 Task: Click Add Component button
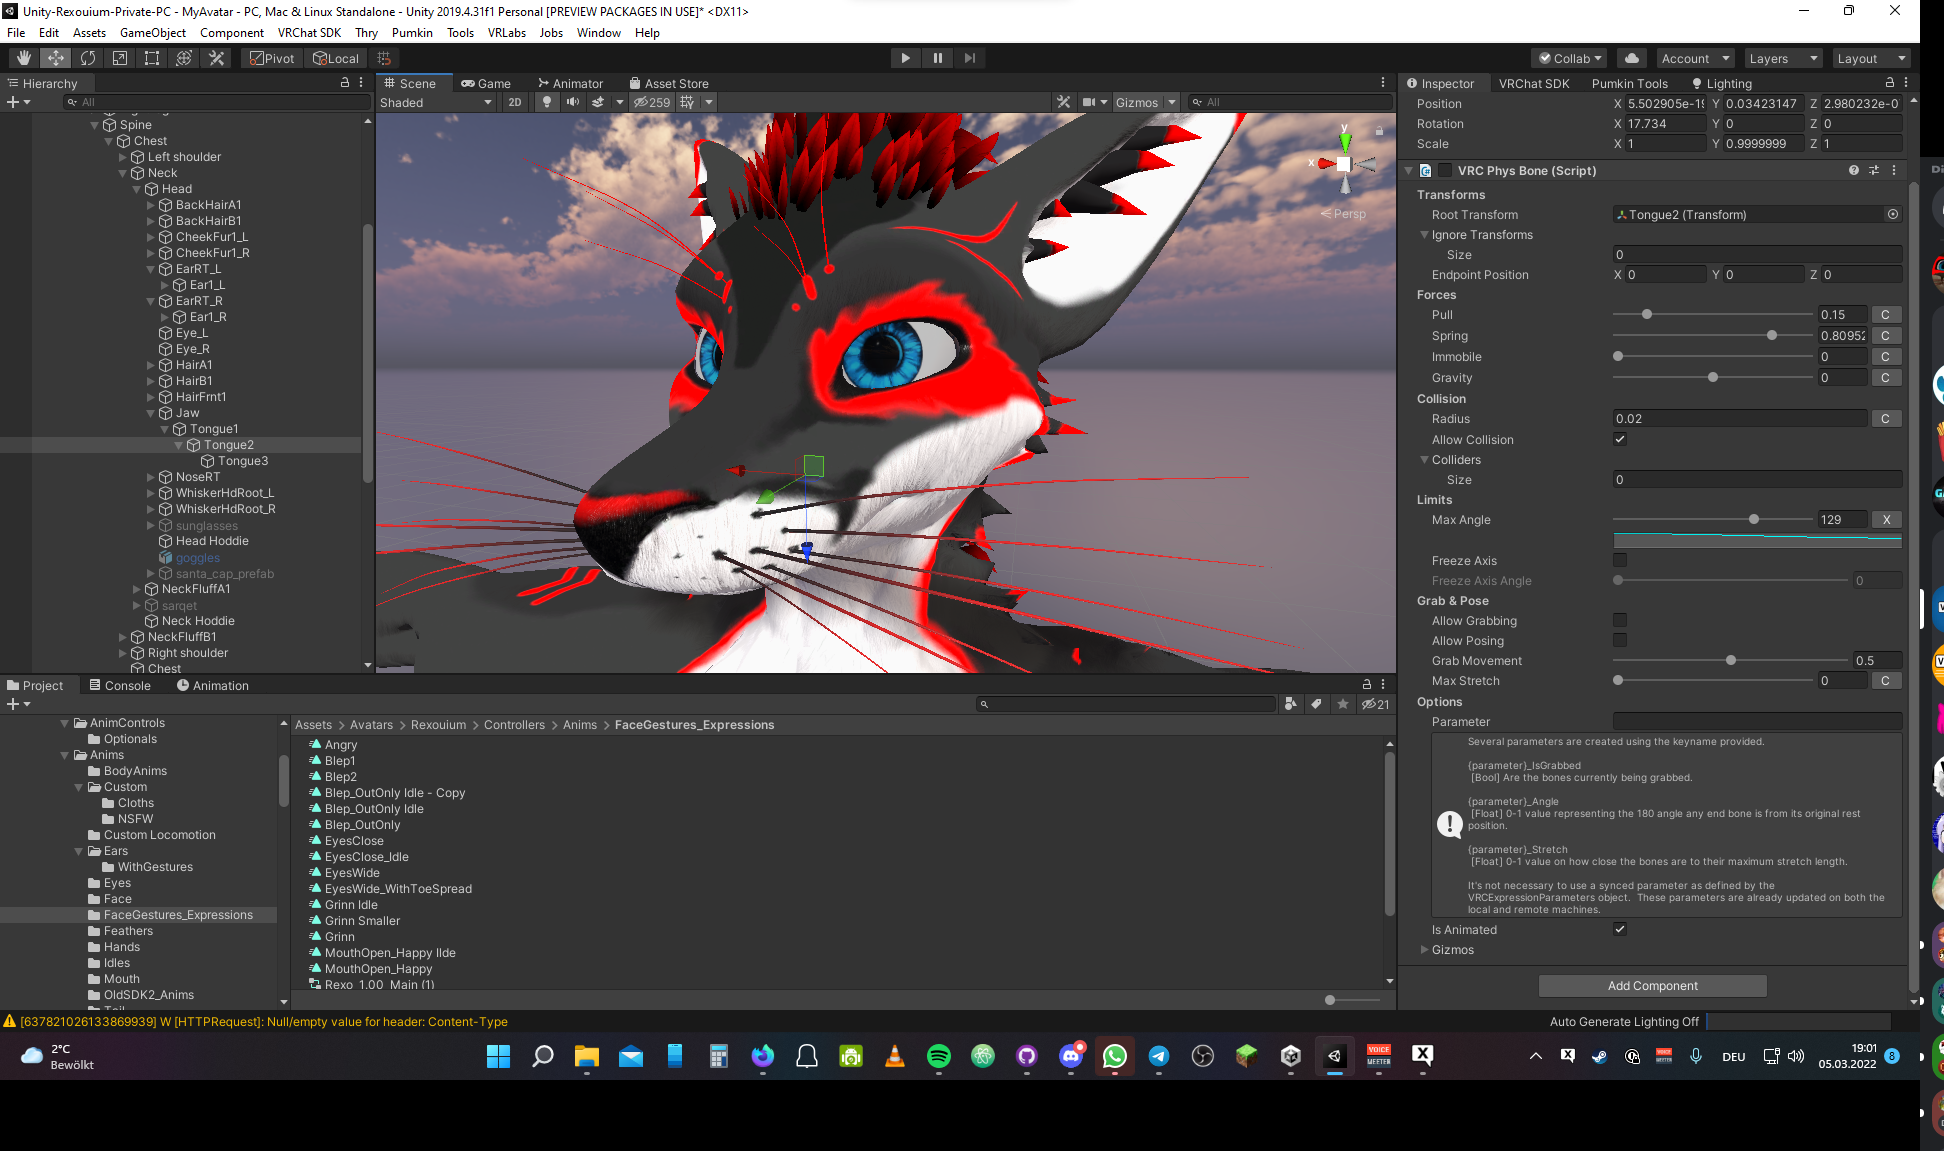[1652, 986]
